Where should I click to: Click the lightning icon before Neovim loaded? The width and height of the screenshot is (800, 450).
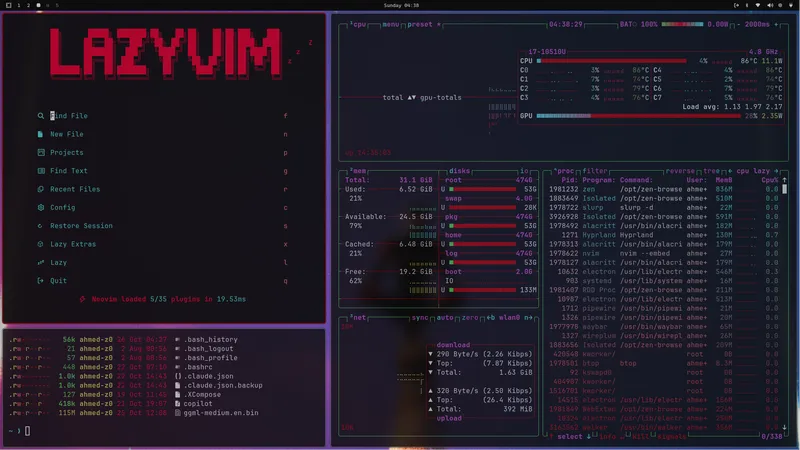pos(82,299)
